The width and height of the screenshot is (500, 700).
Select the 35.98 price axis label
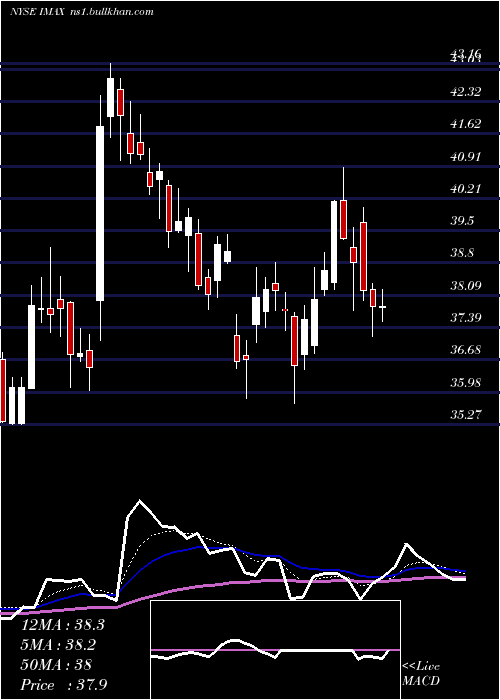(x=466, y=383)
